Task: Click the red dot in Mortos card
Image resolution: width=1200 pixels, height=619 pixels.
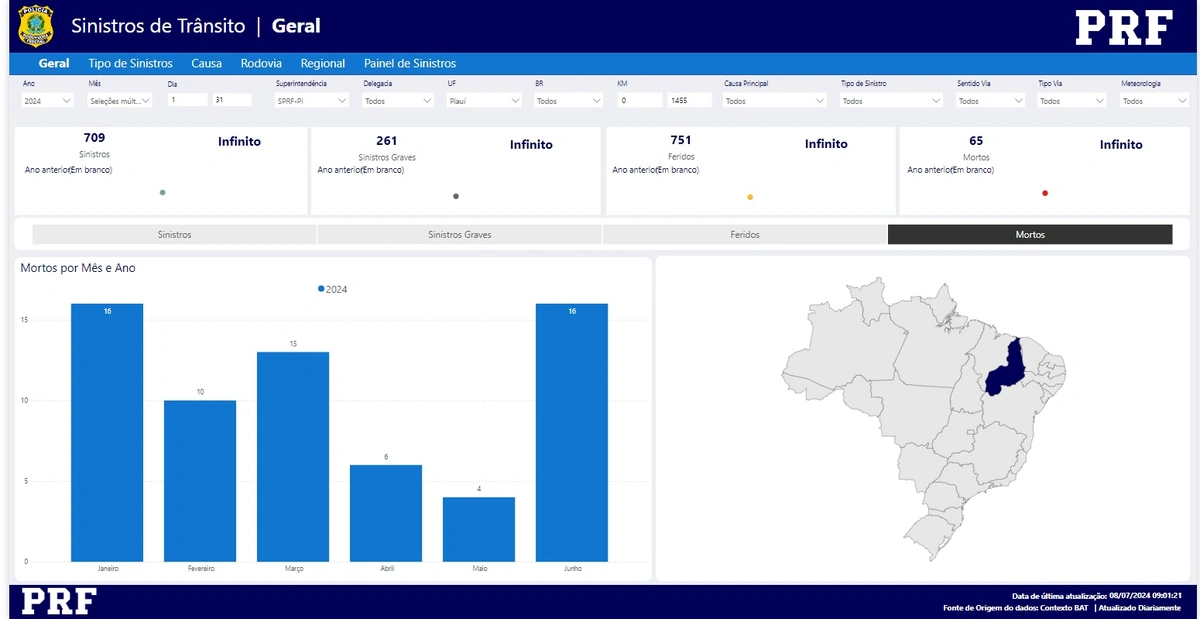Action: (x=1045, y=193)
